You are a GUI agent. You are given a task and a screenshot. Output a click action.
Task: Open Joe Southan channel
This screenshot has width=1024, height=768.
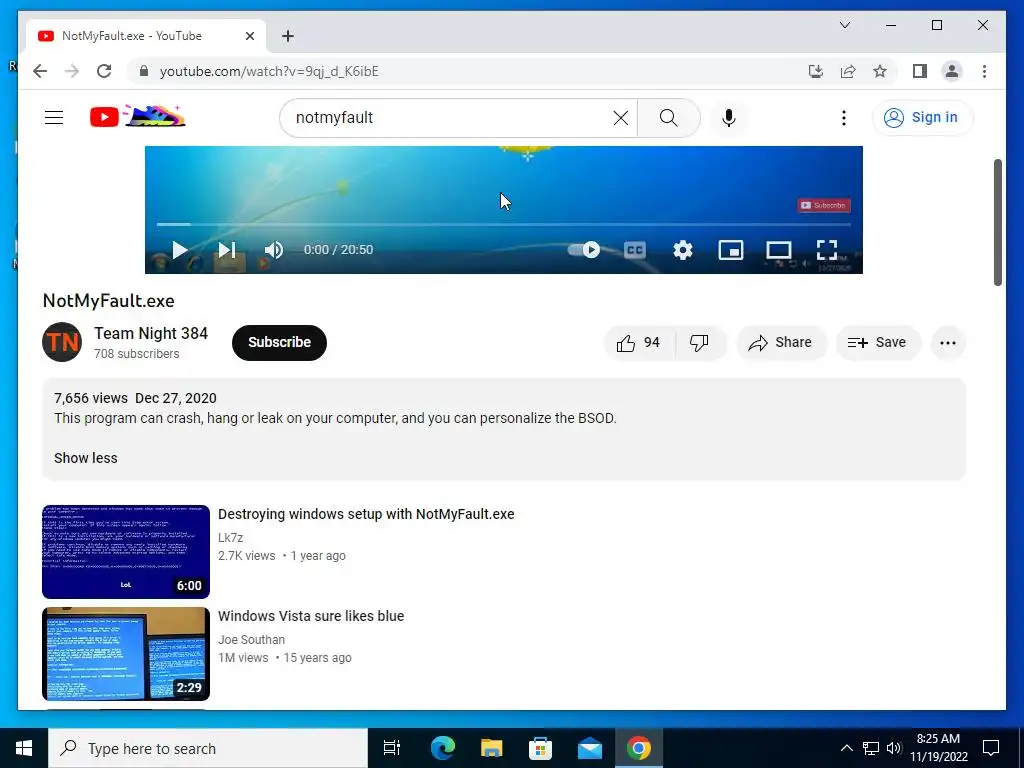251,639
